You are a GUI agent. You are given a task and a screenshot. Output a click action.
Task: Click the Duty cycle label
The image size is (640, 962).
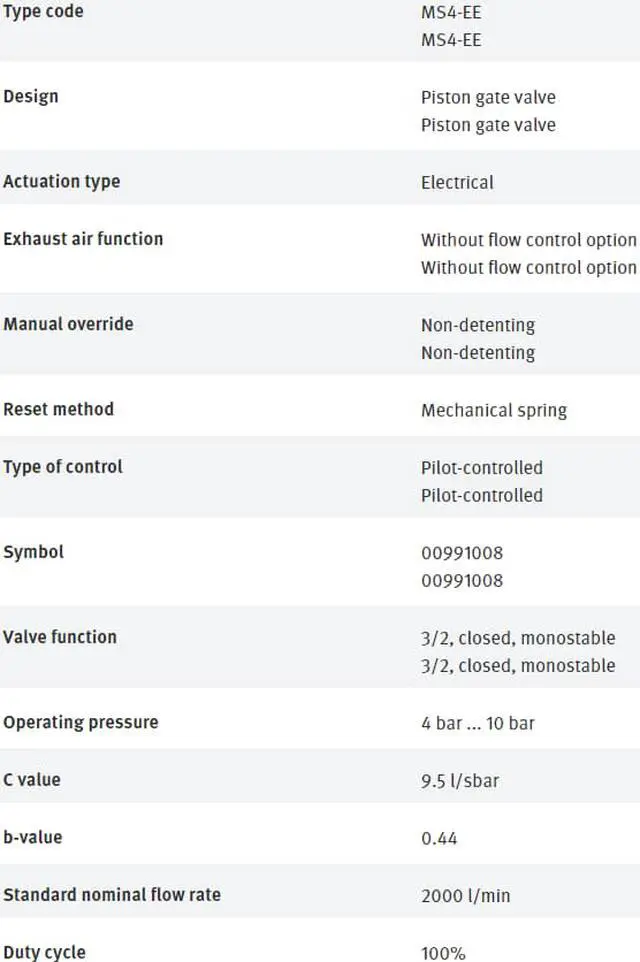tap(44, 952)
